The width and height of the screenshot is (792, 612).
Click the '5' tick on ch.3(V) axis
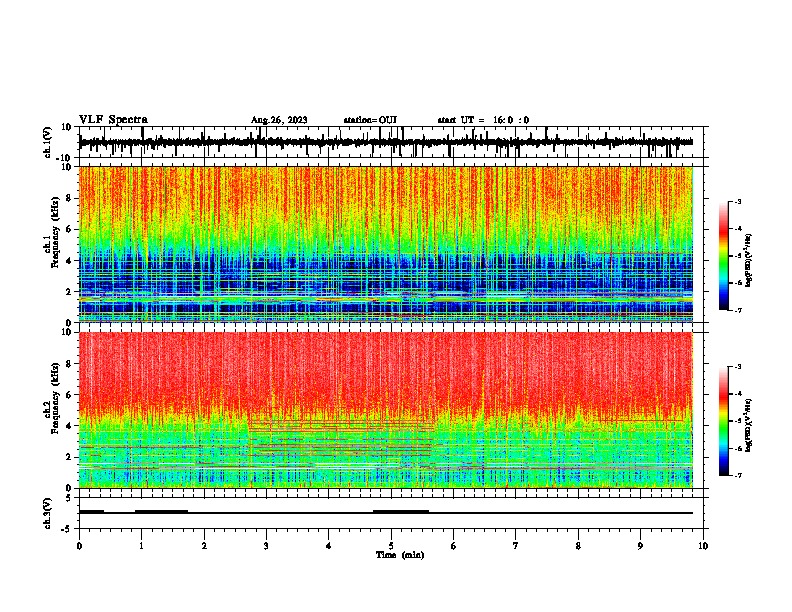pyautogui.click(x=70, y=498)
